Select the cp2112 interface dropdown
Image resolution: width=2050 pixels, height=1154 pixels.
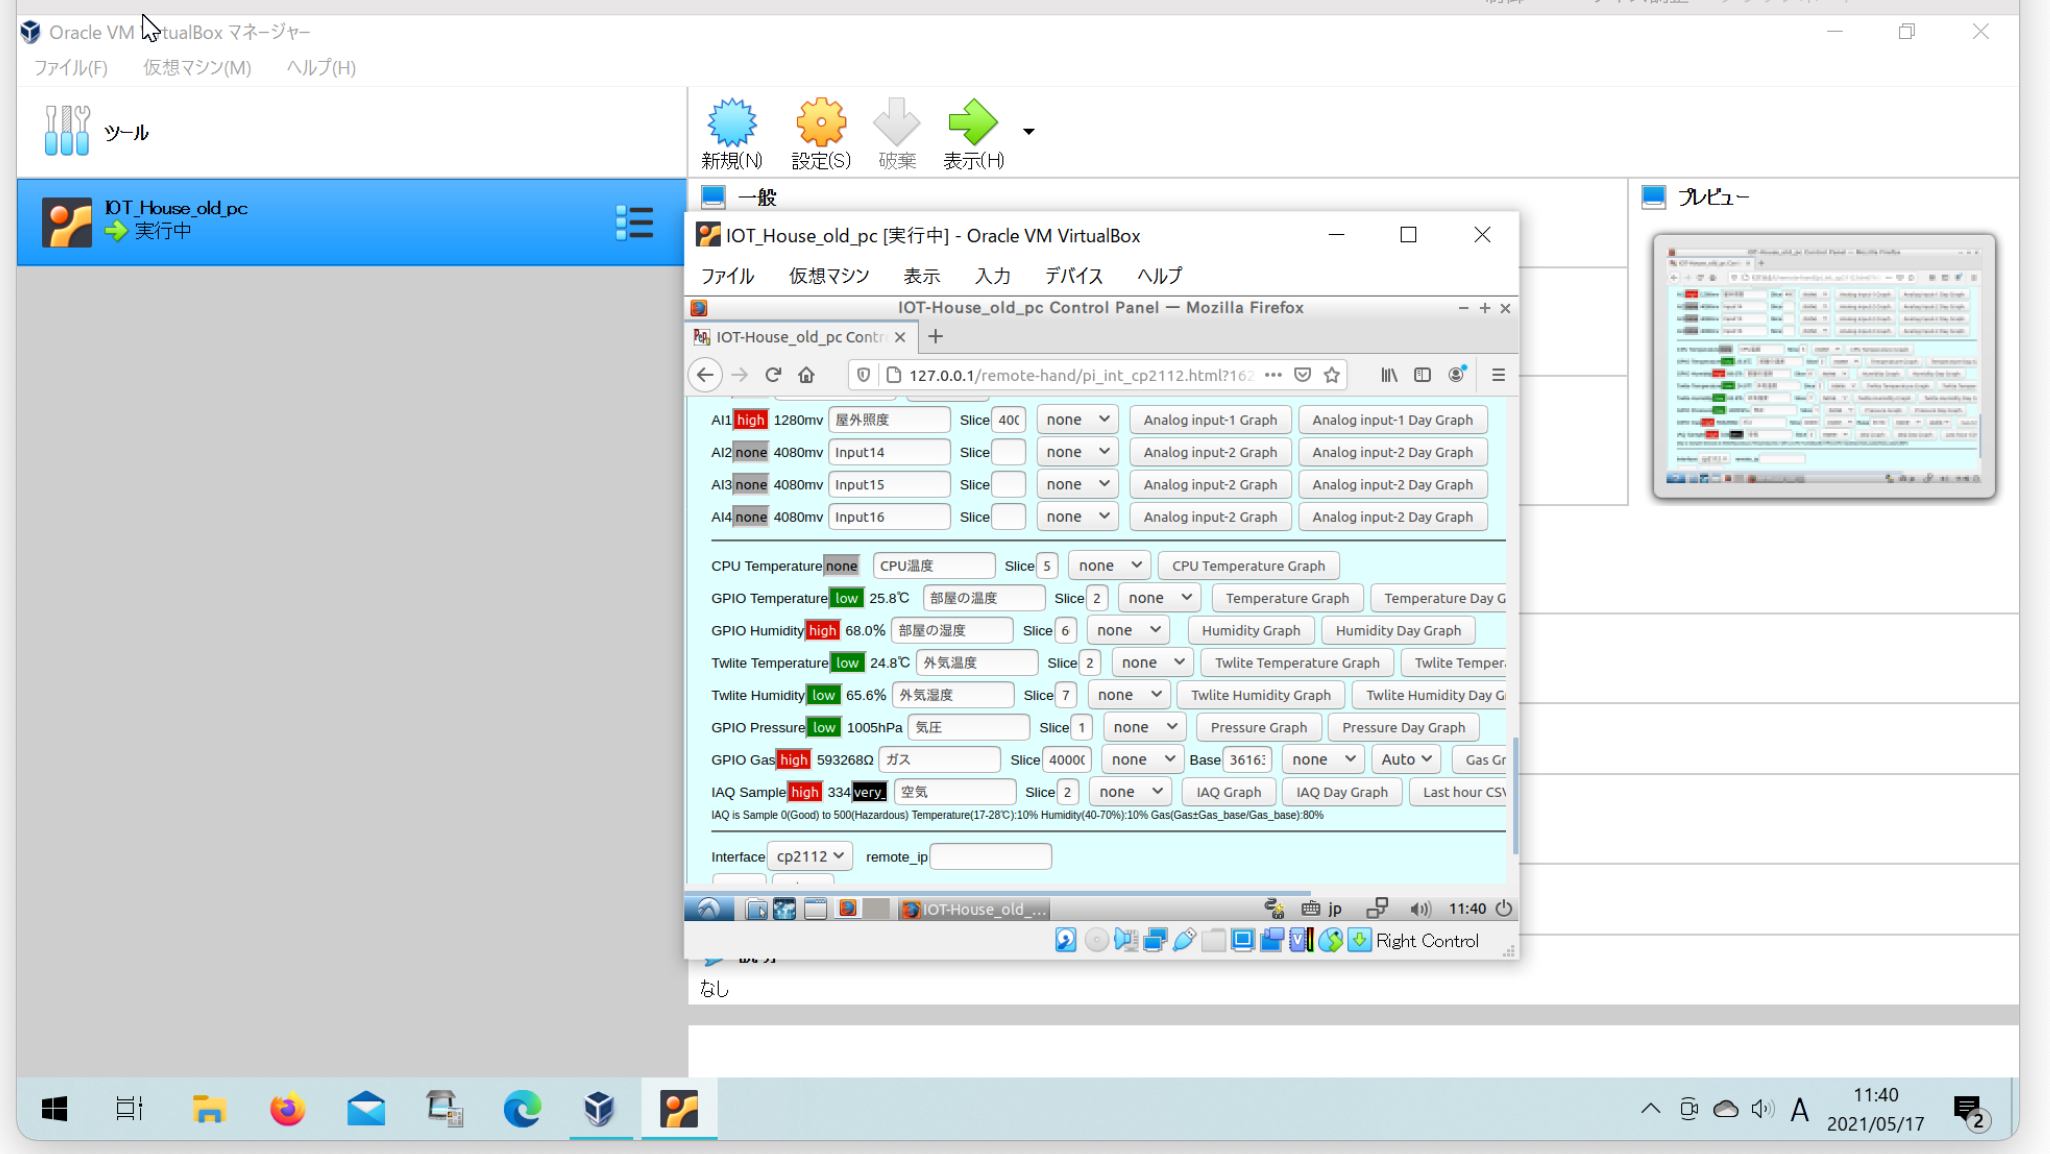tap(808, 856)
